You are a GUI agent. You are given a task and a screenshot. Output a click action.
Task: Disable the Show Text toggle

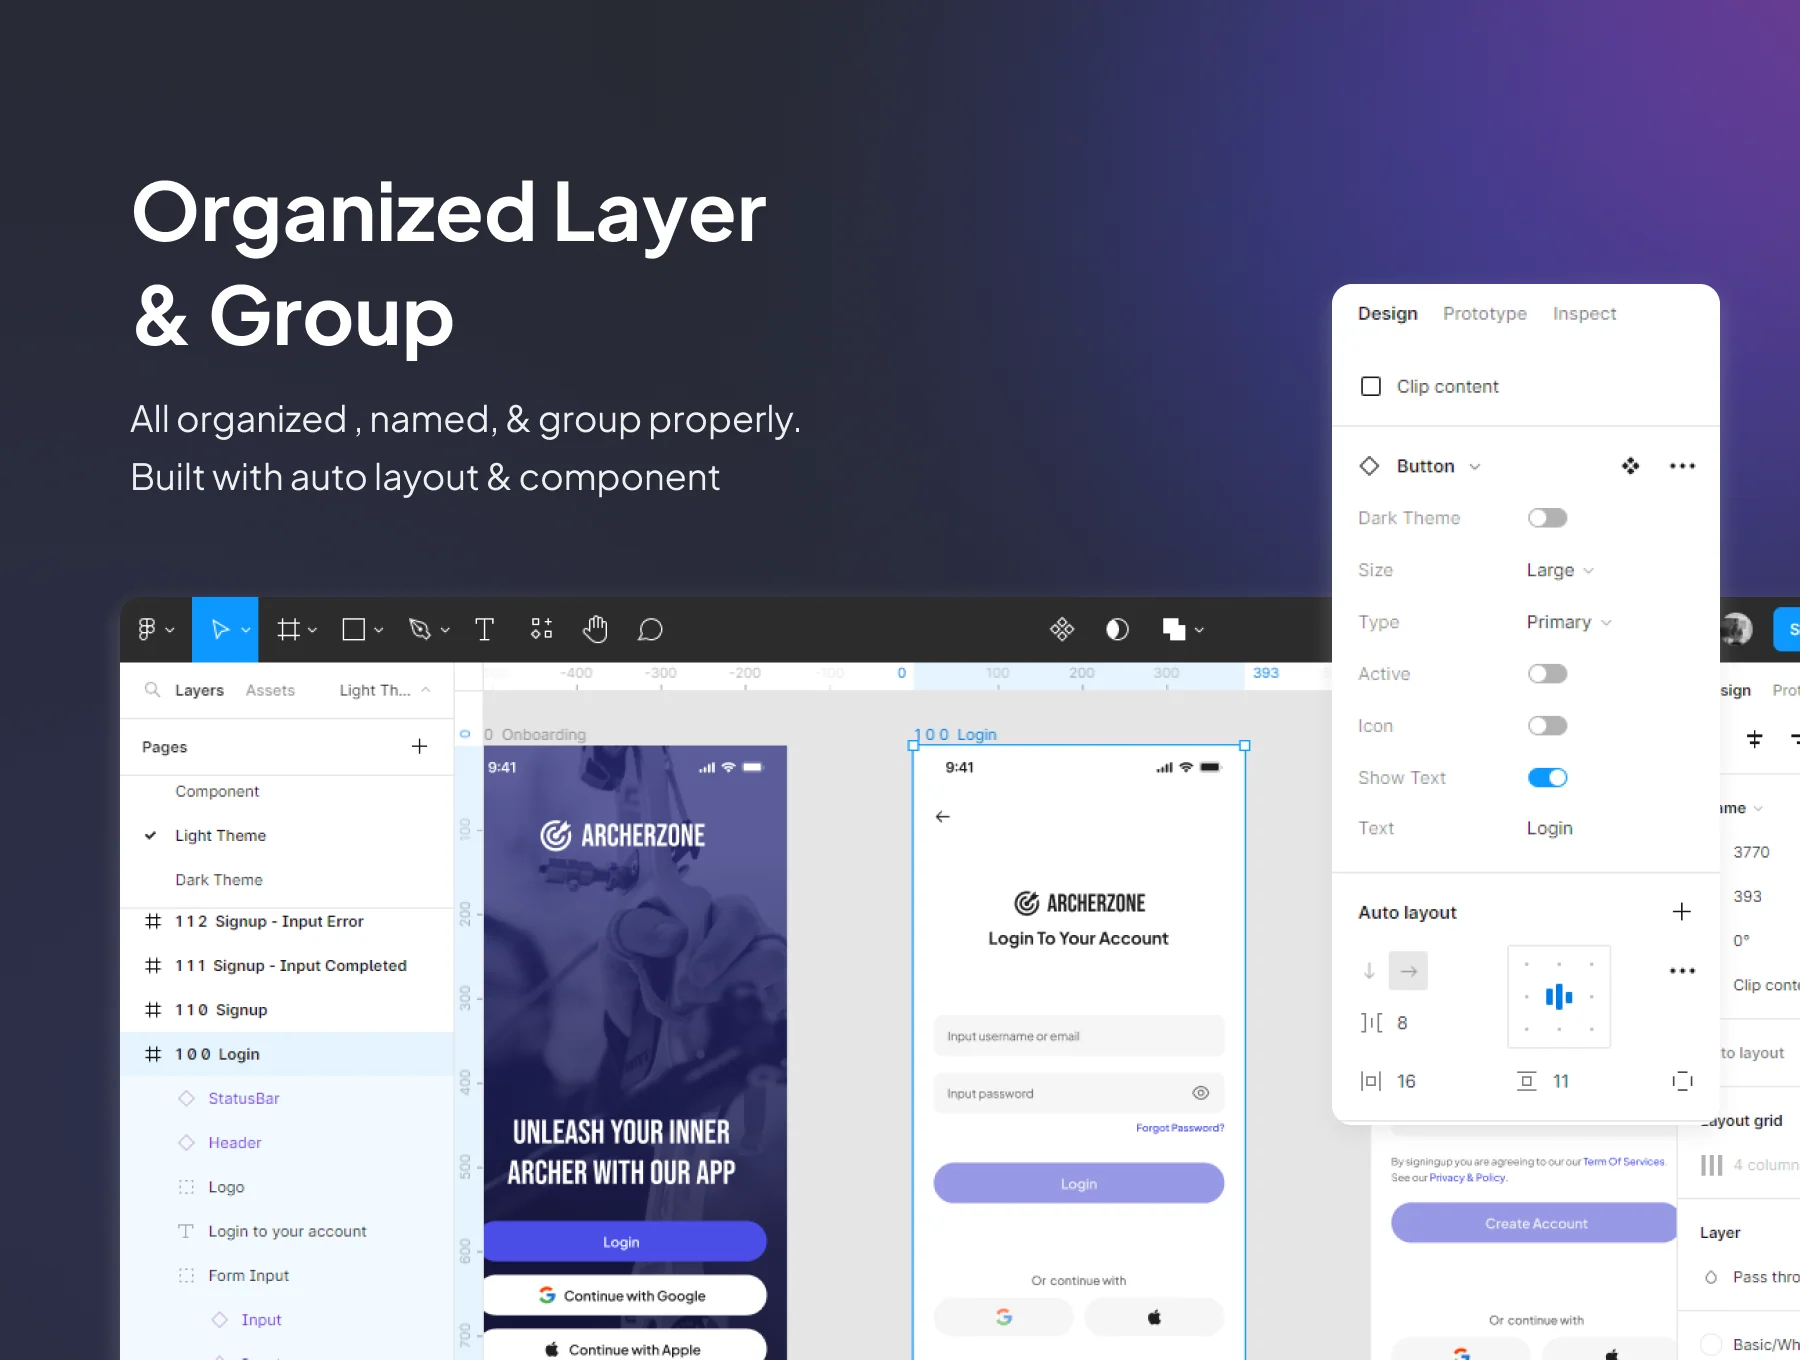[x=1547, y=778]
